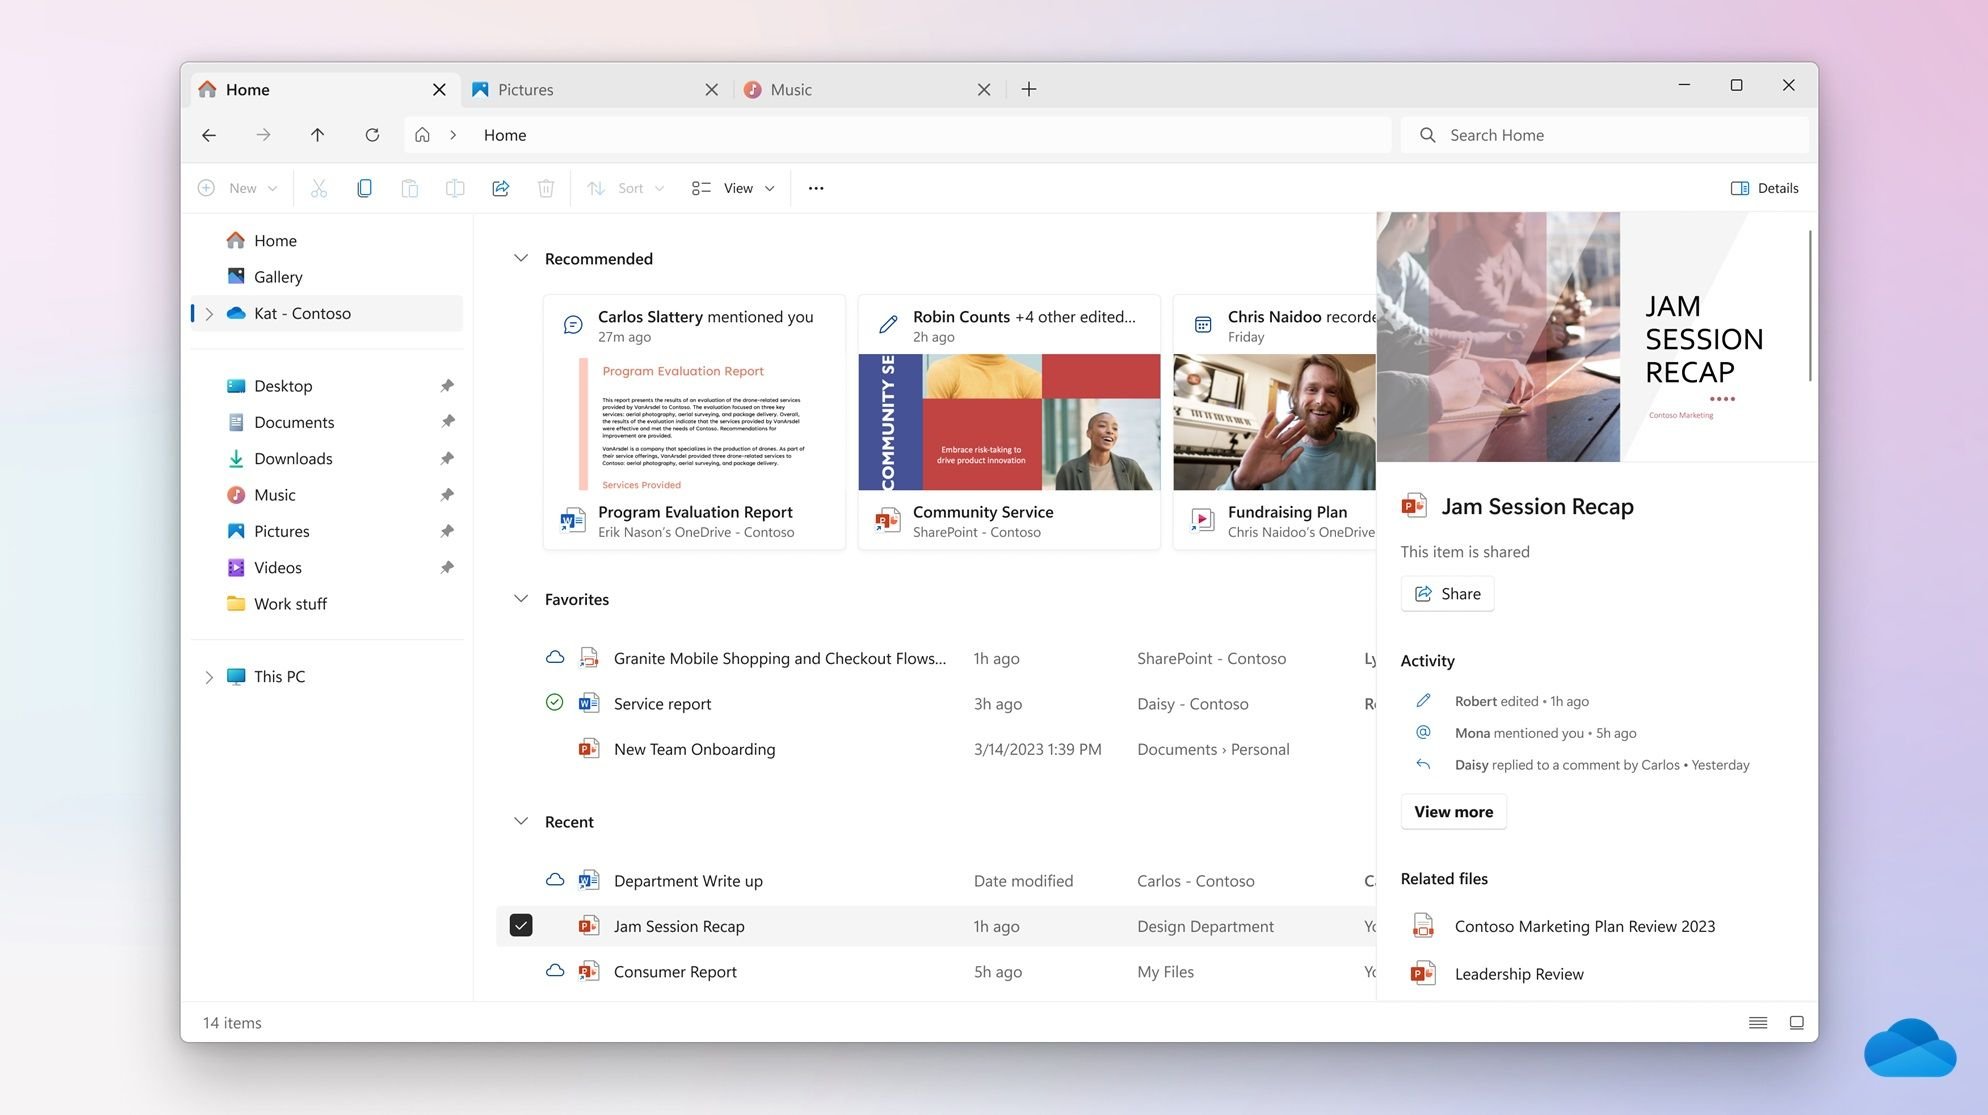Open the three-dots See more menu
The height and width of the screenshot is (1115, 1988).
[816, 188]
